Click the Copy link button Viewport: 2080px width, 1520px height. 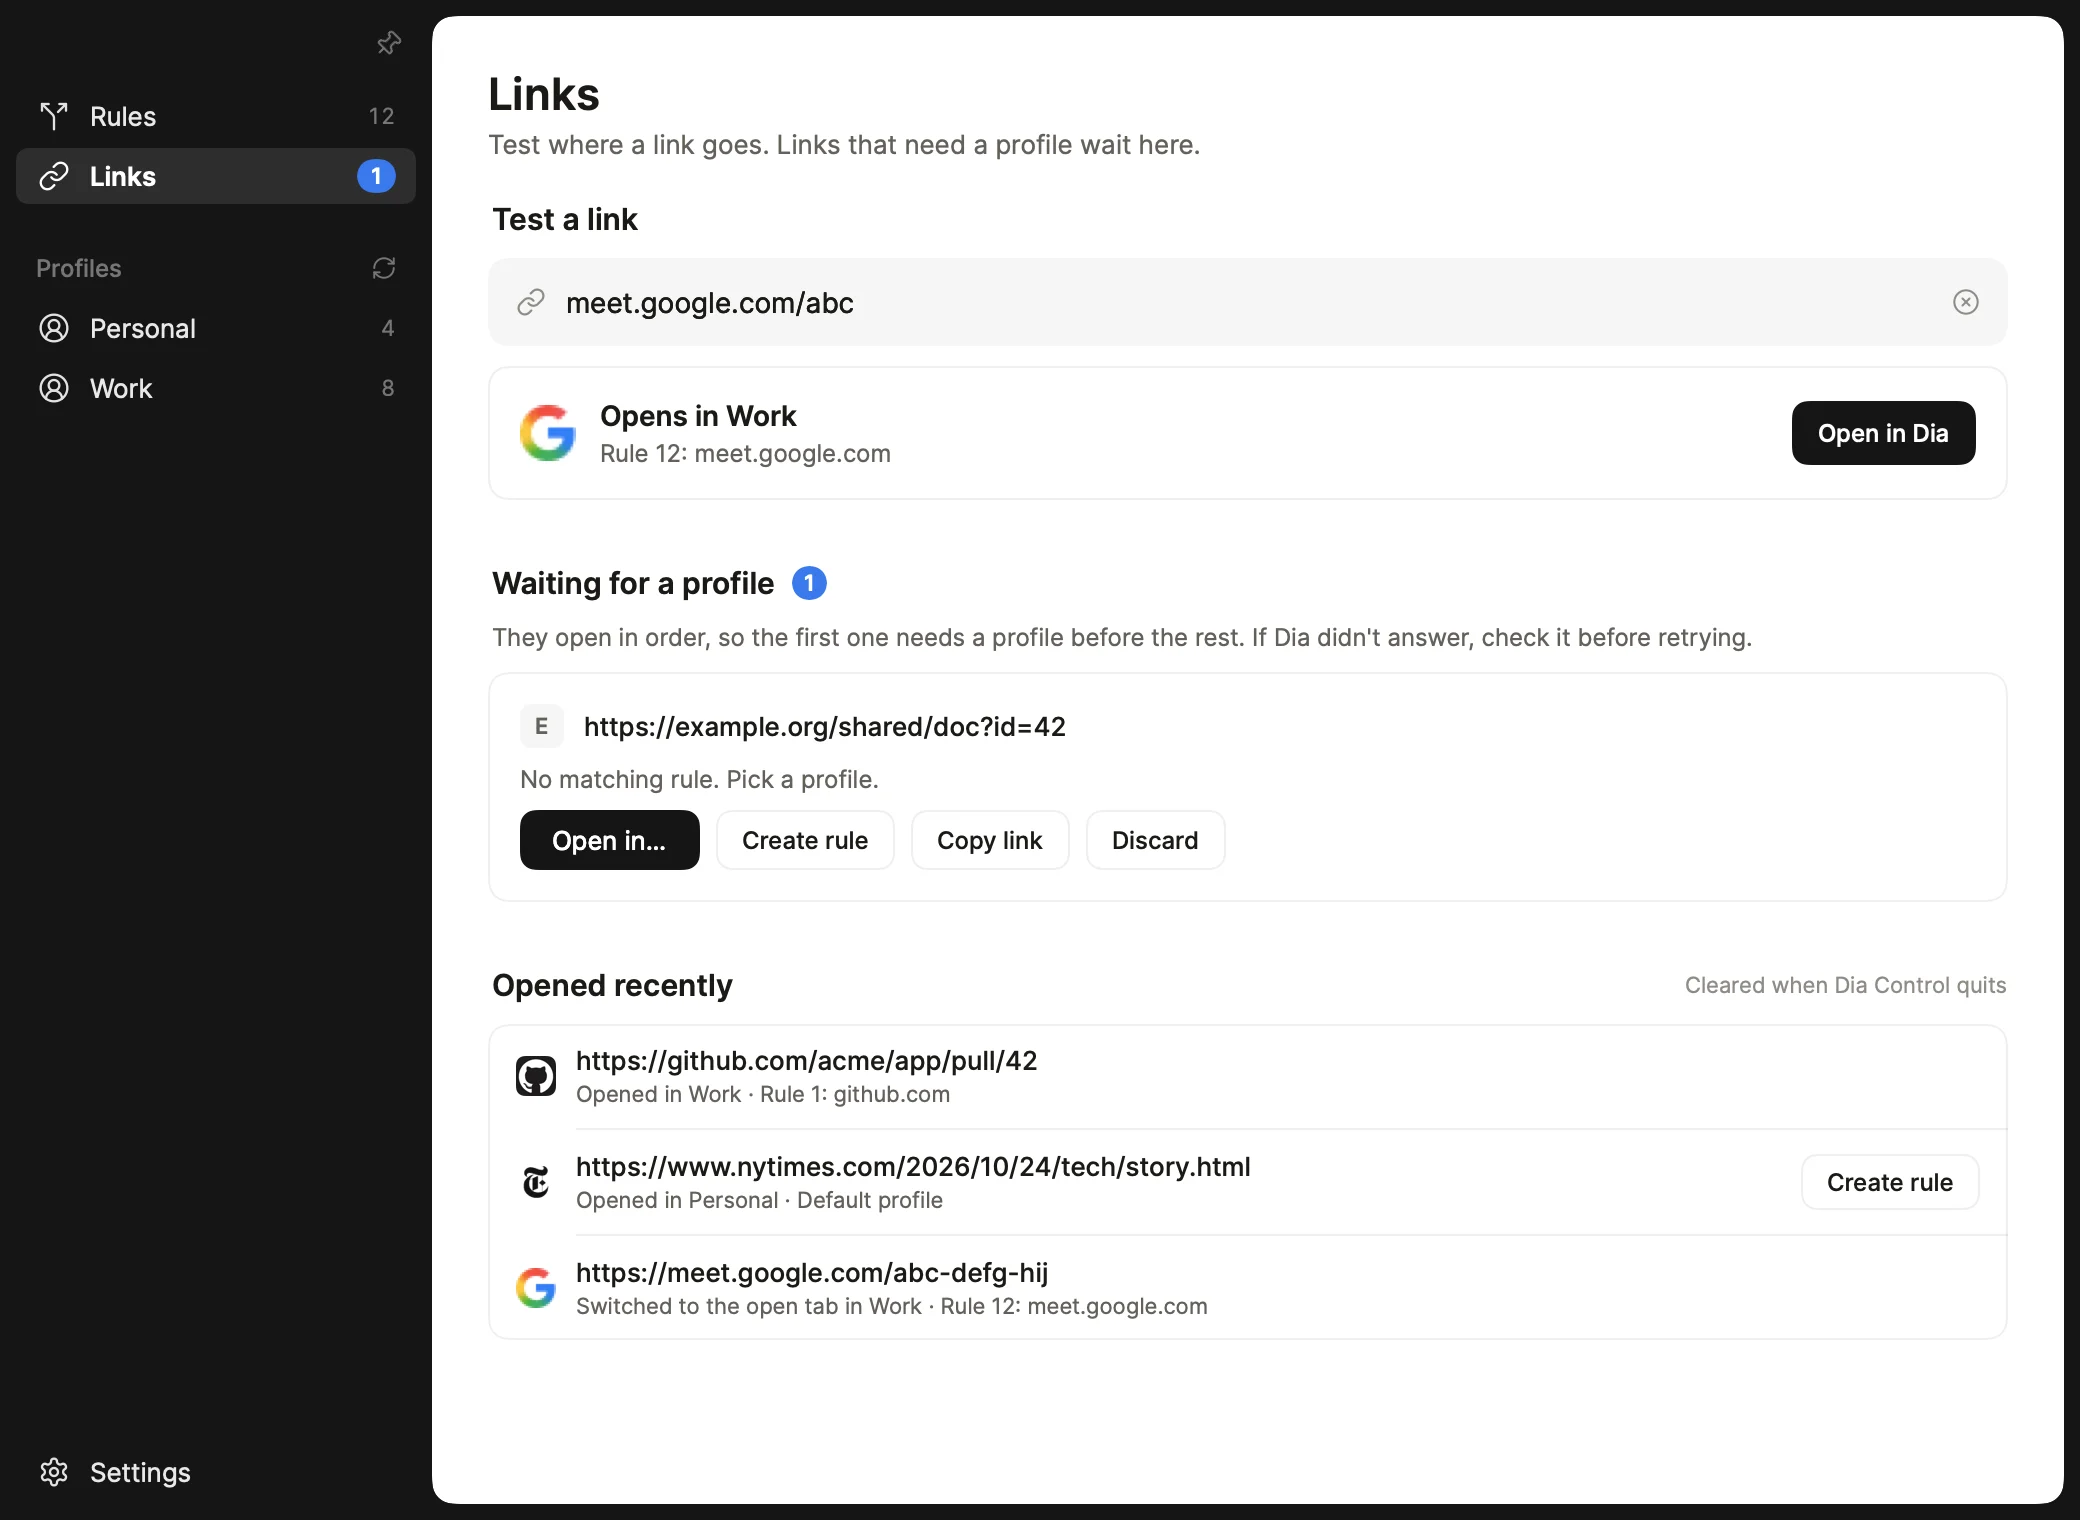(x=990, y=840)
